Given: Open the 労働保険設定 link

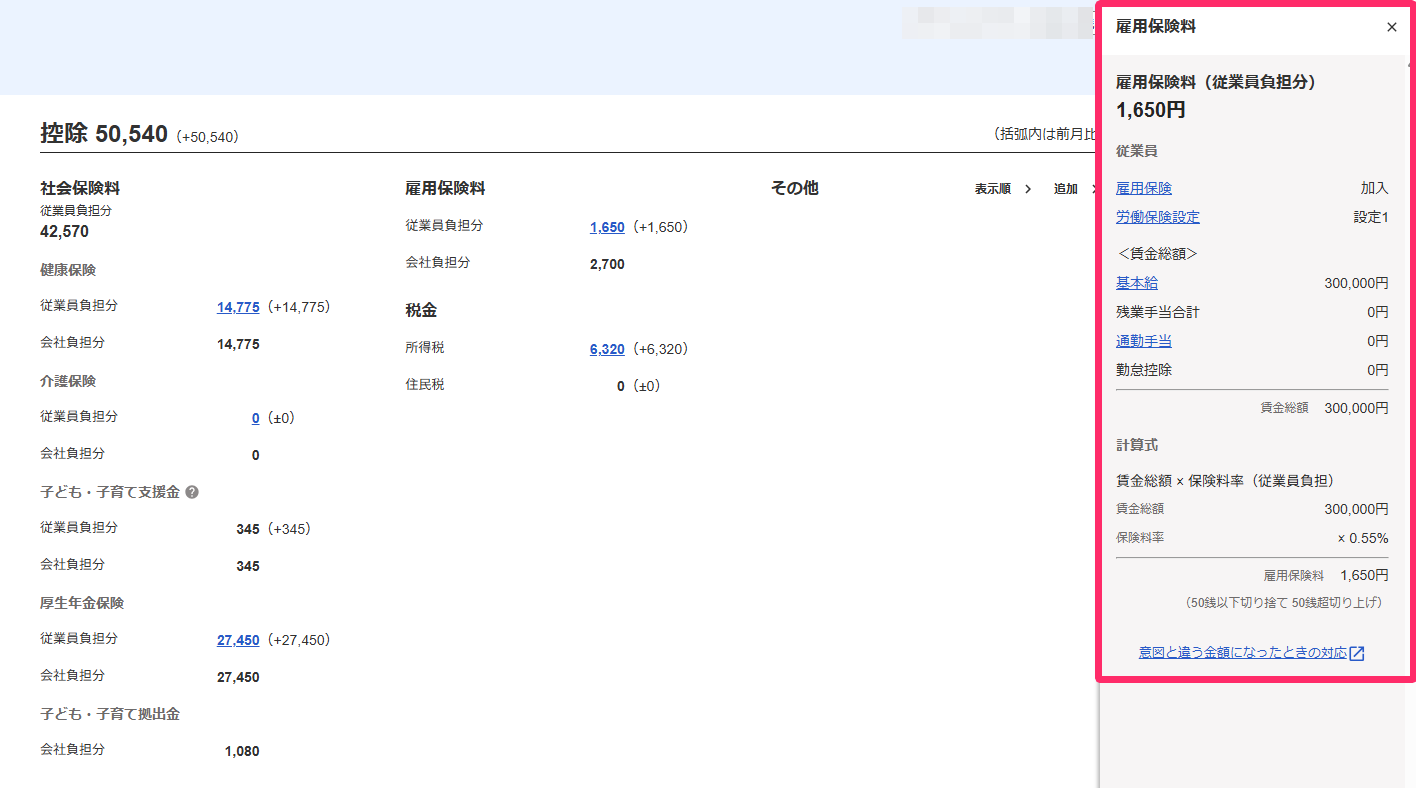Looking at the screenshot, I should tap(1158, 217).
